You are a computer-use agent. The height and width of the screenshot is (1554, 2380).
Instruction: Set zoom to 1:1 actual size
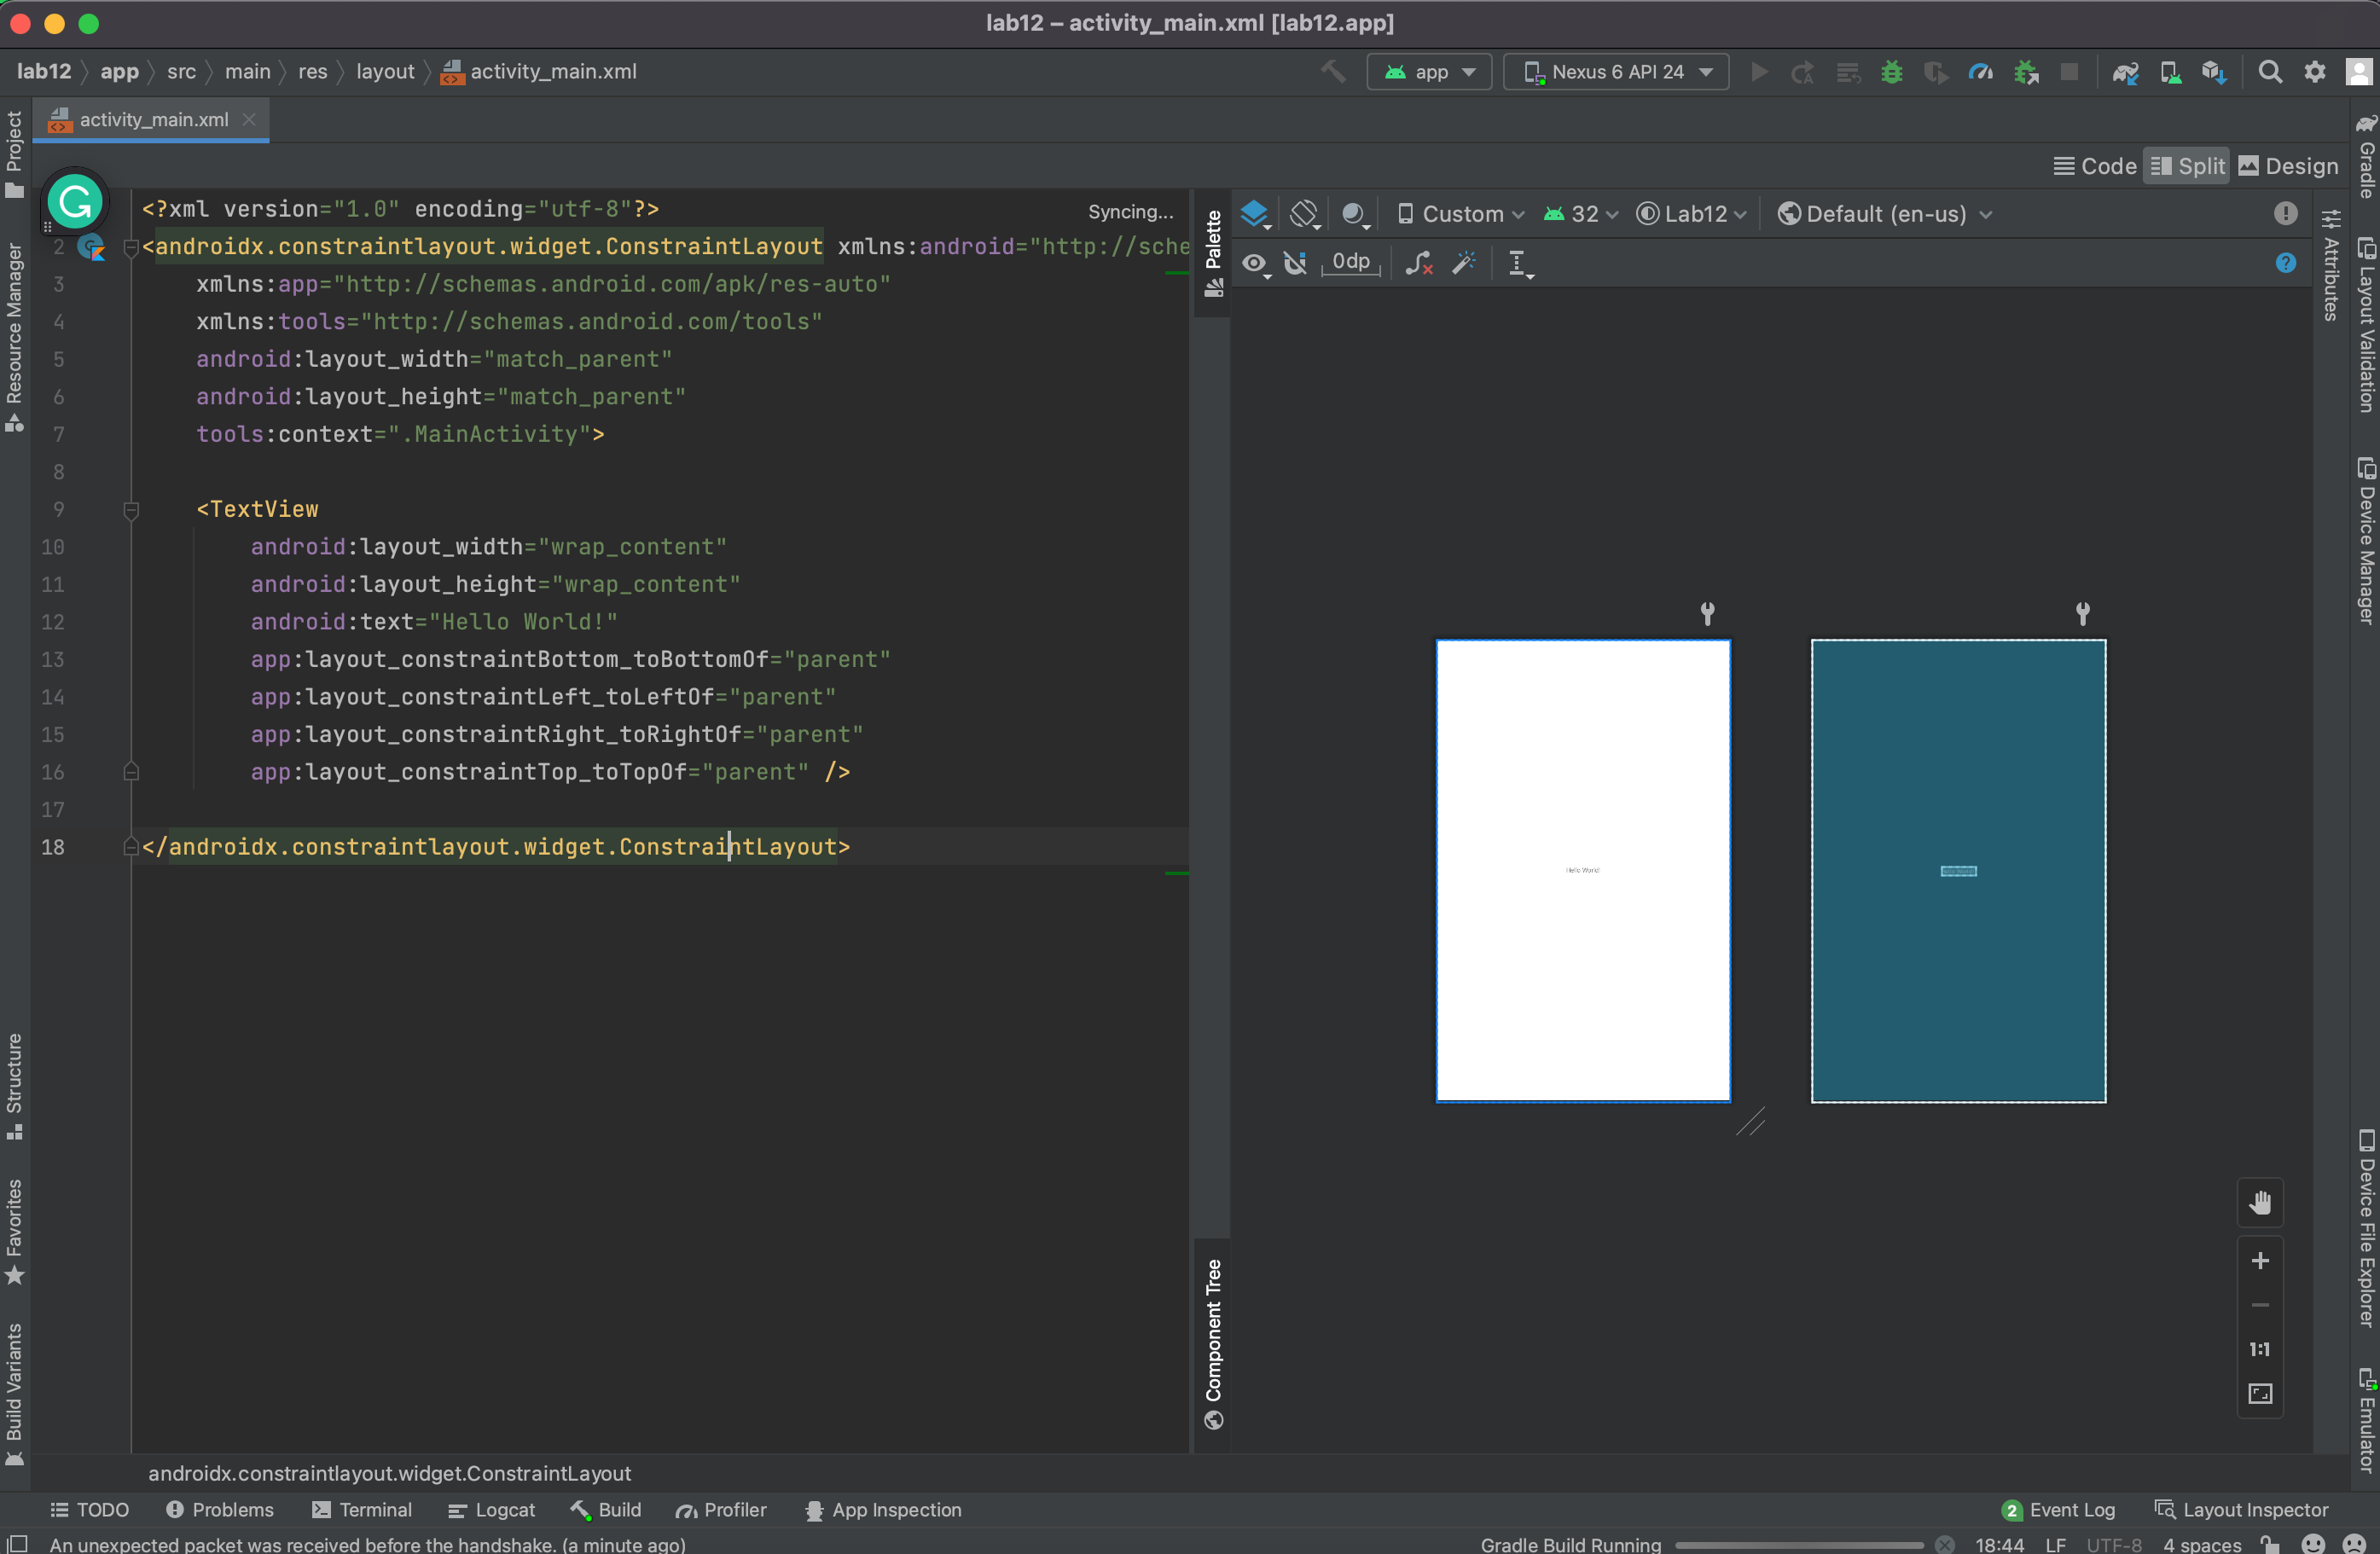pos(2260,1349)
